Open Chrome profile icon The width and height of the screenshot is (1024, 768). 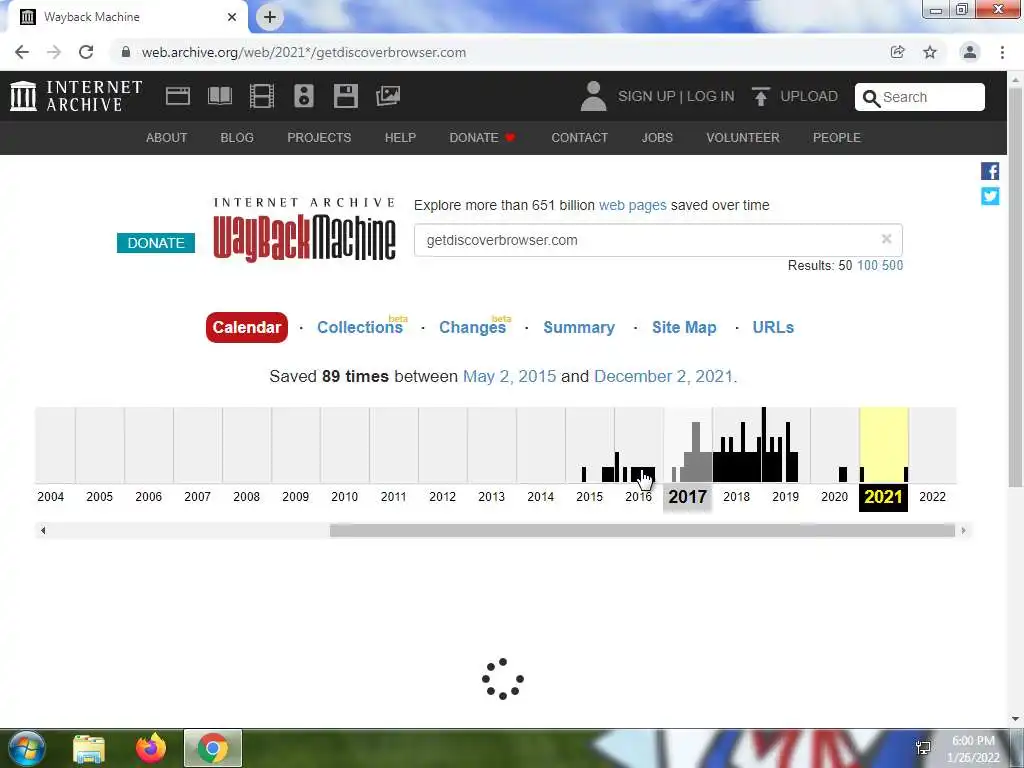pos(970,52)
